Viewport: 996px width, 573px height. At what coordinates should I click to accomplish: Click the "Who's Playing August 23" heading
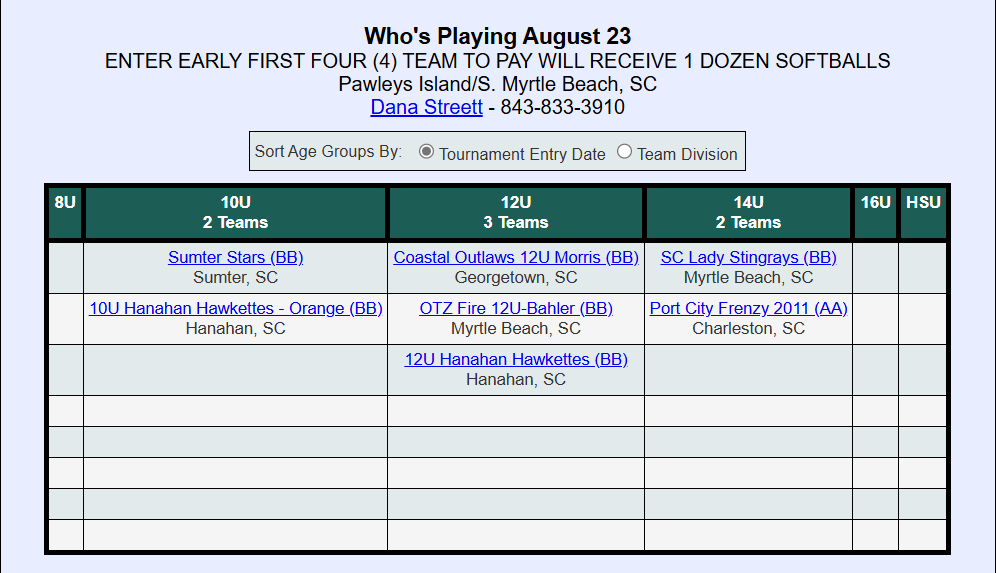tap(497, 37)
